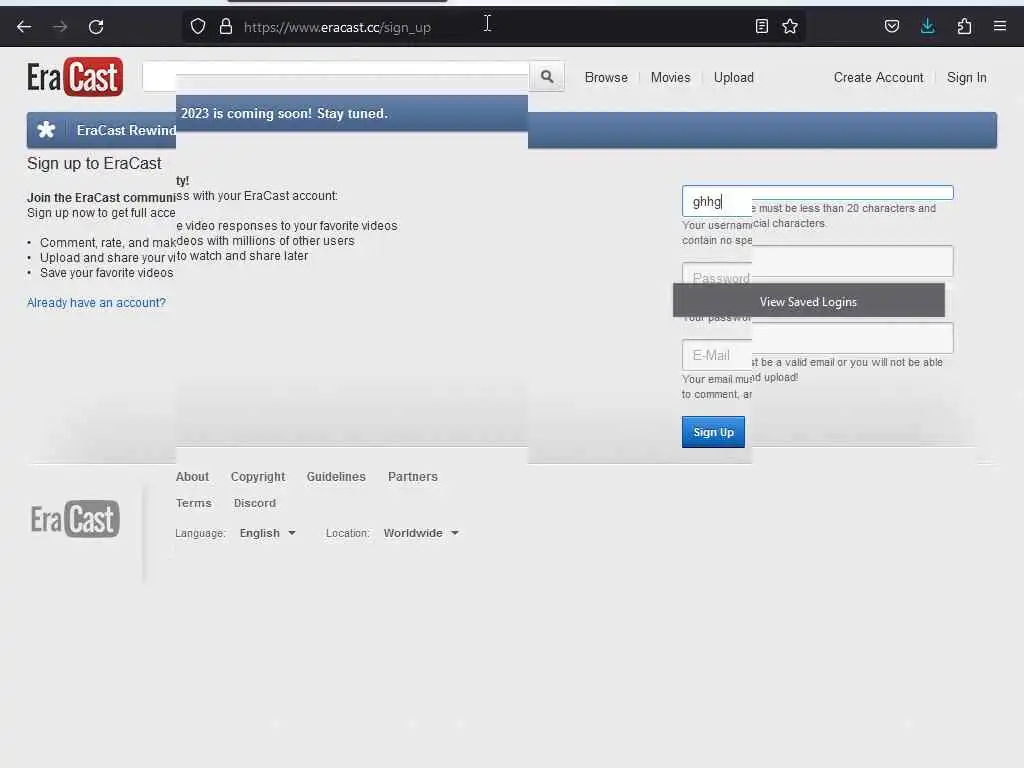Image resolution: width=1024 pixels, height=768 pixels.
Task: Click the address bar URL field
Action: [x=493, y=27]
